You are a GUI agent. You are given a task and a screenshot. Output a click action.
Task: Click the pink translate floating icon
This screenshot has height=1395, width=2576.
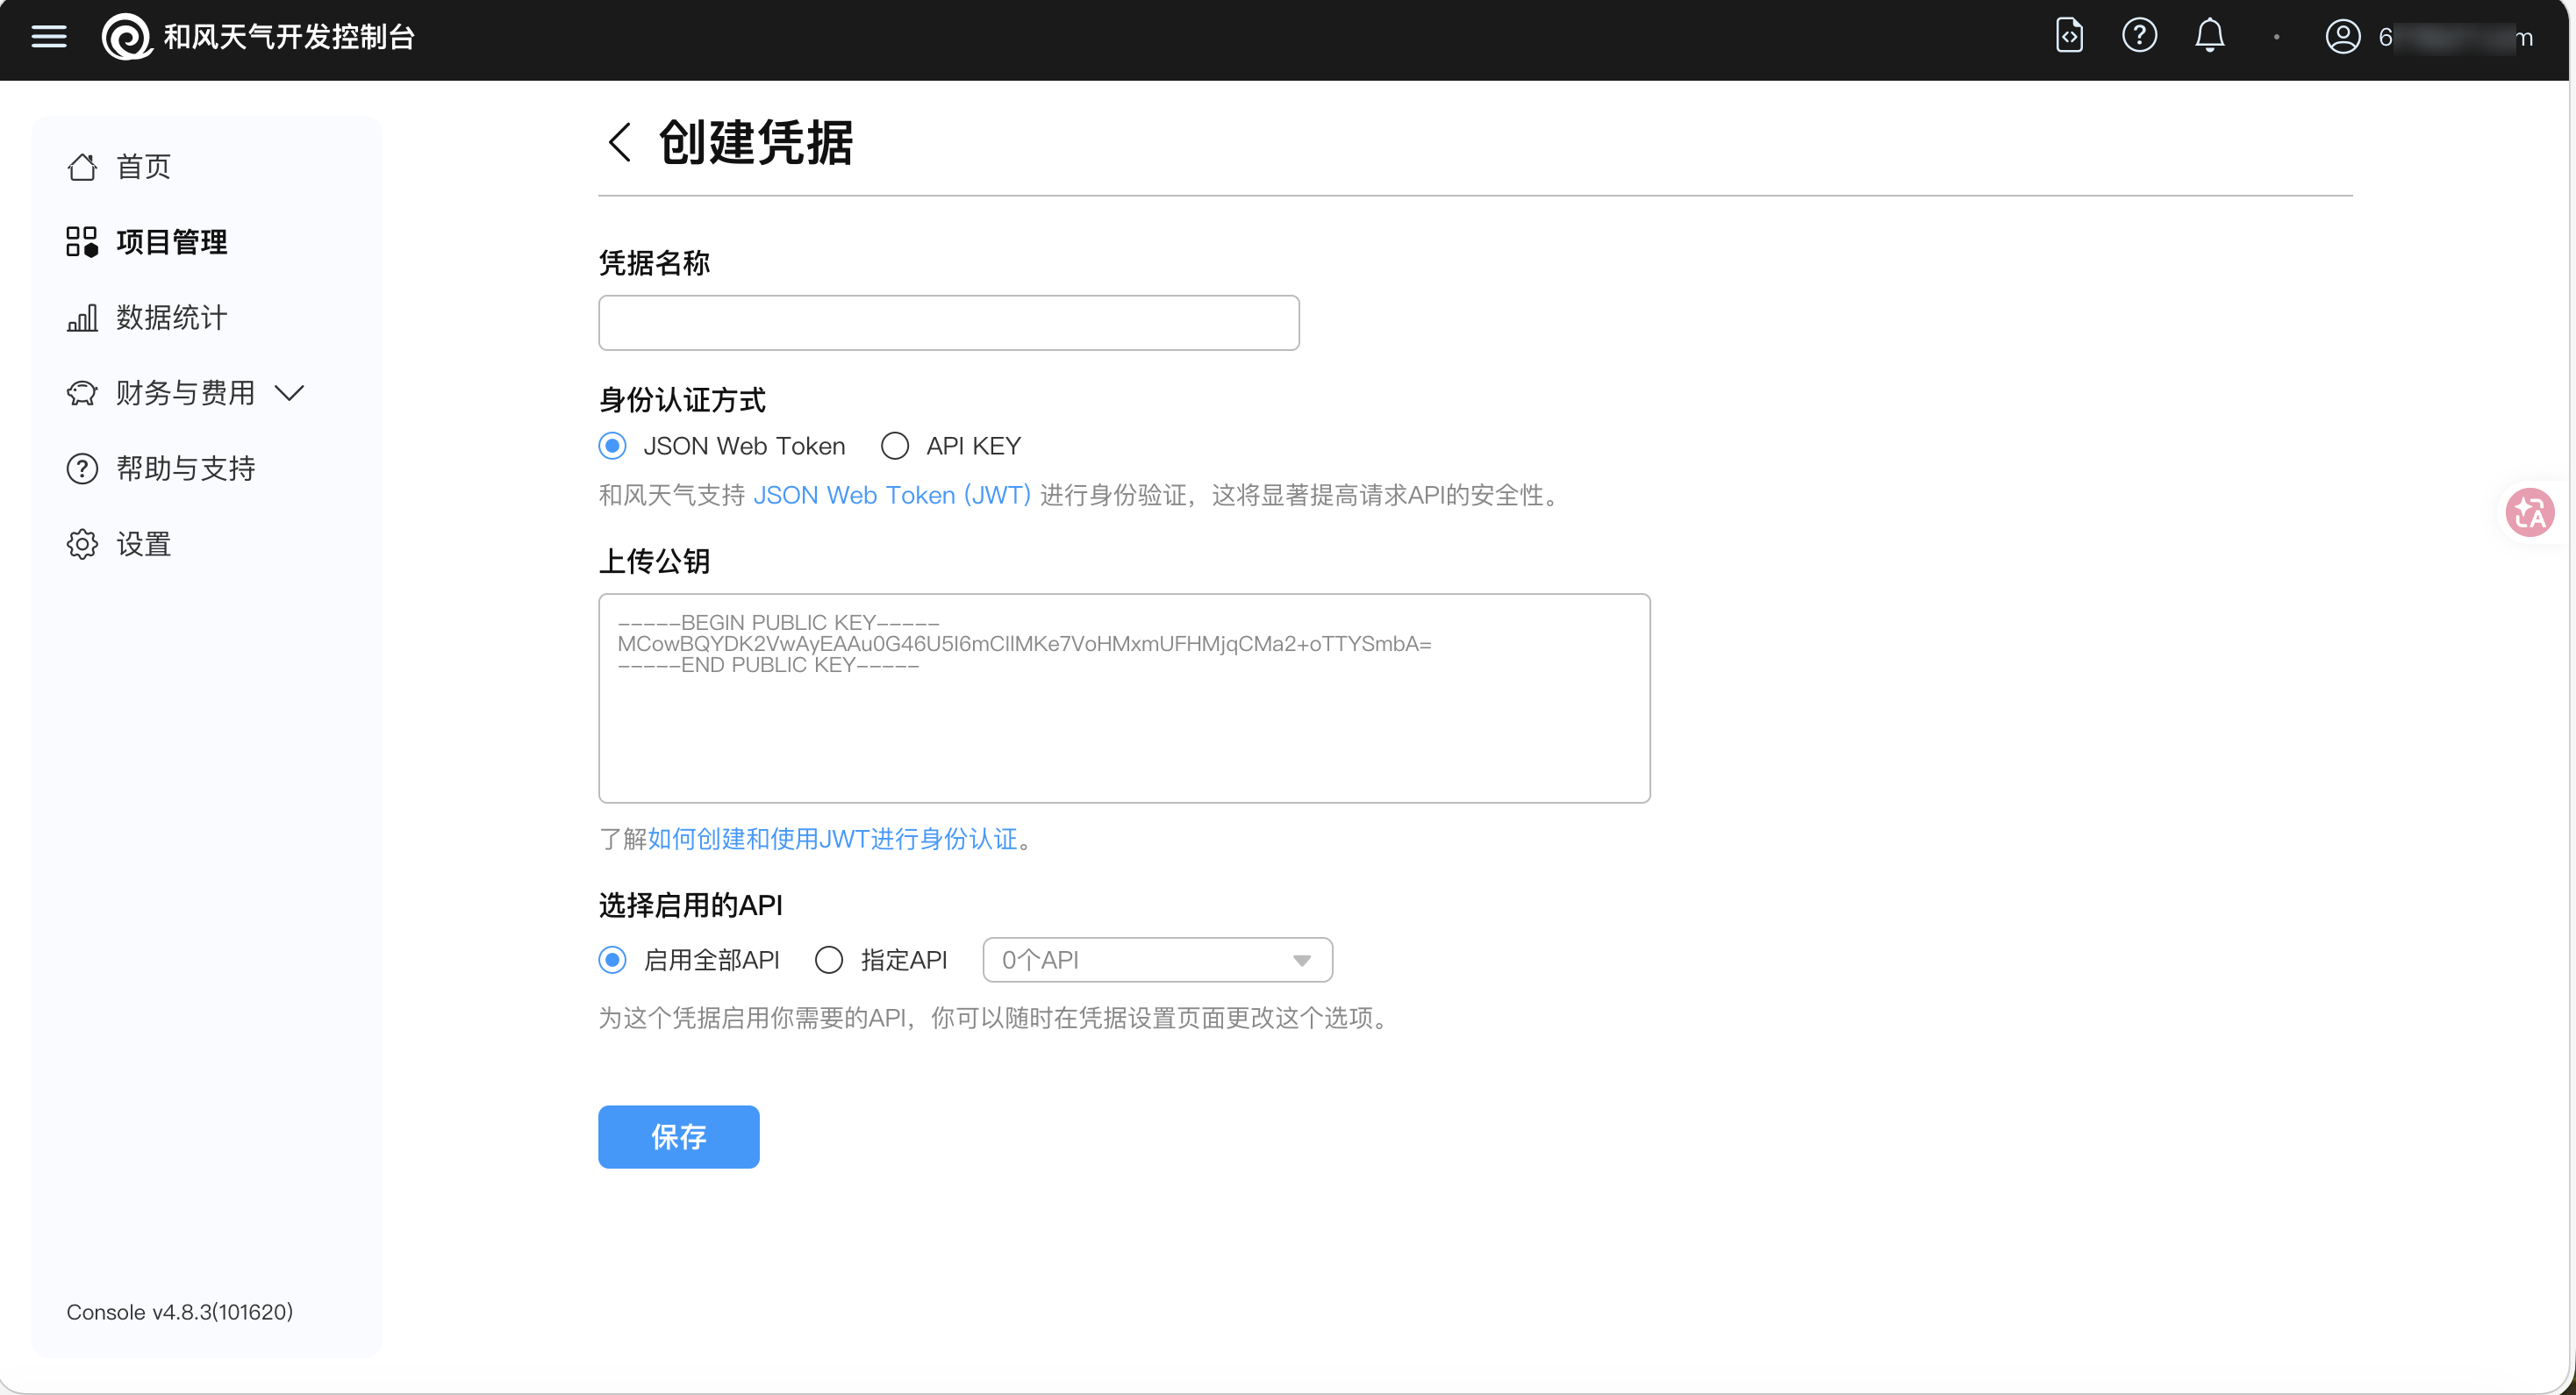[x=2529, y=513]
